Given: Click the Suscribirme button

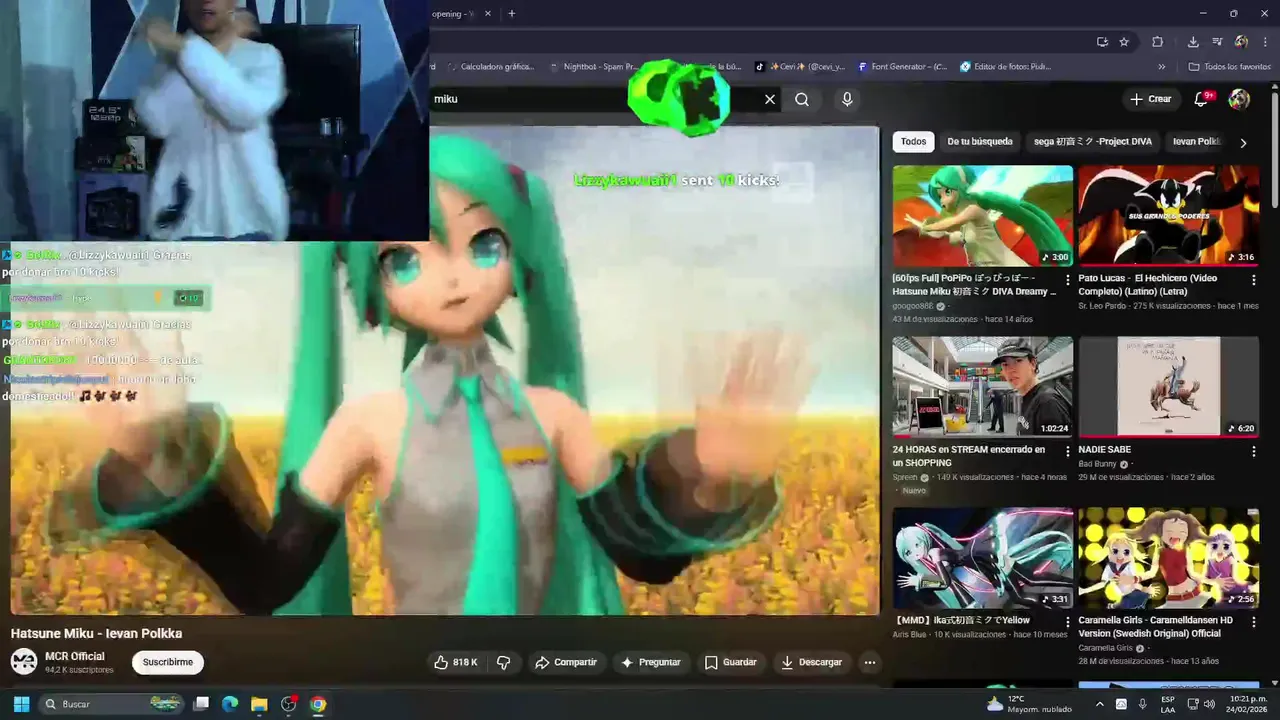Looking at the screenshot, I should coord(168,662).
